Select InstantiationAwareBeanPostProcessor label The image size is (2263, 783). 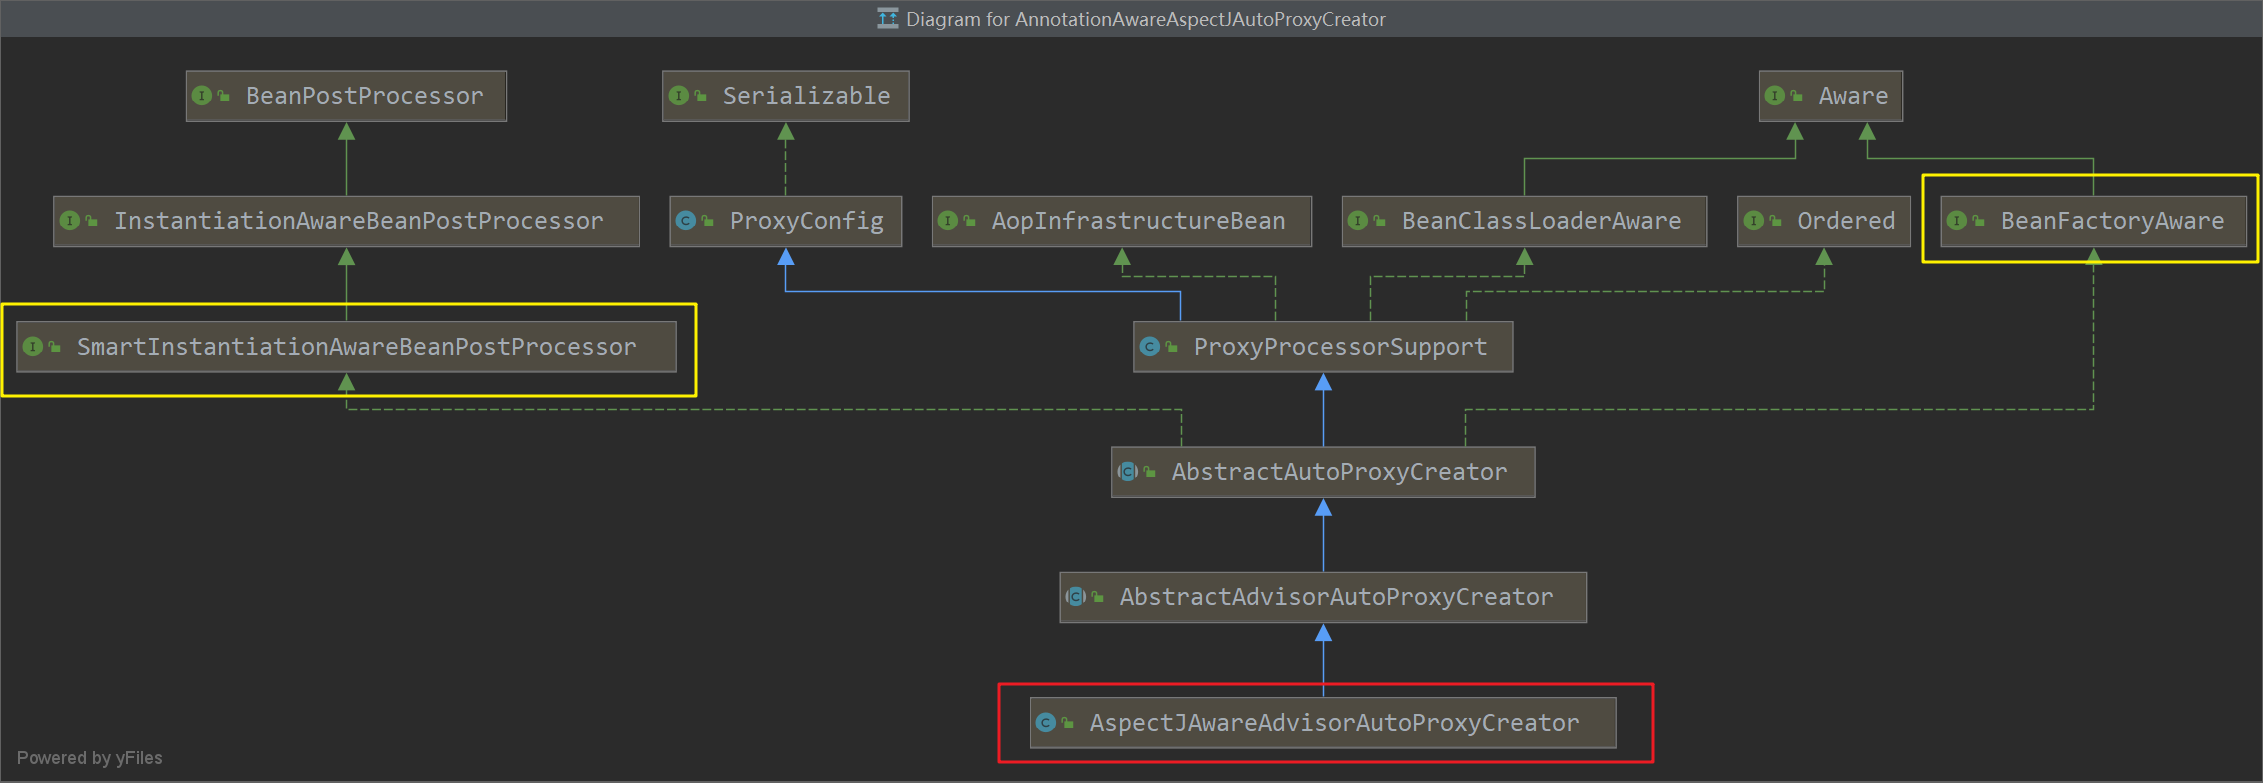pos(358,221)
